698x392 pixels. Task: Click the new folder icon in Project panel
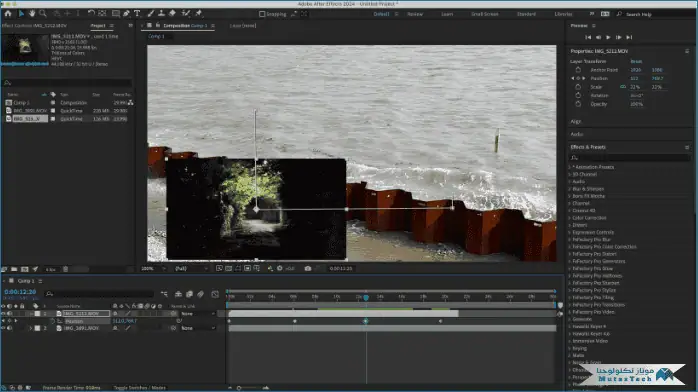[x=14, y=269]
